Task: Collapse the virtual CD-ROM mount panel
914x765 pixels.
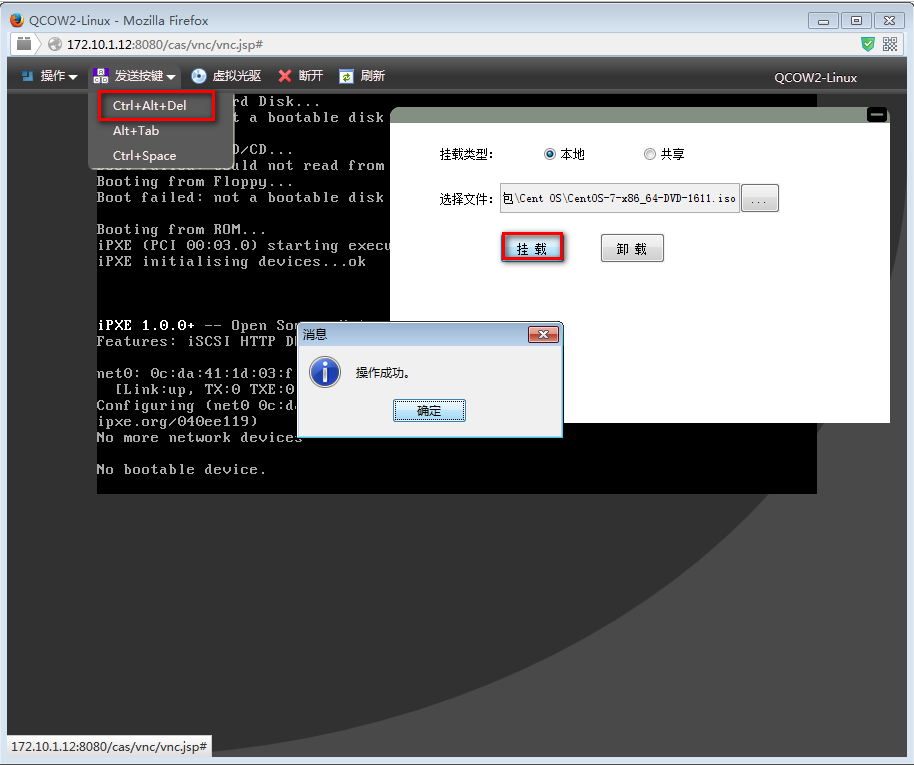Action: pos(877,115)
